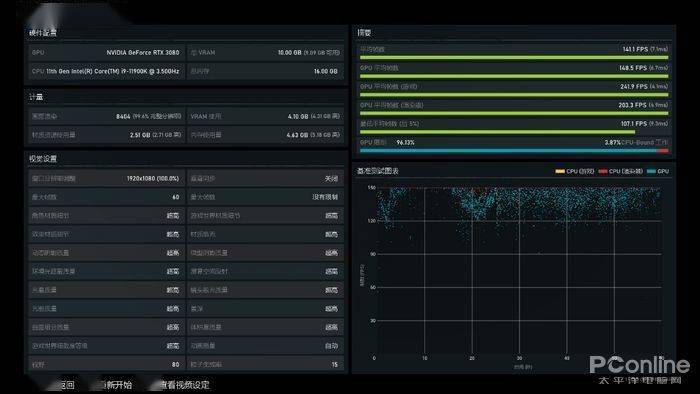The image size is (700, 394).
Task: Click the 16.00 GB memory value
Action: (x=325, y=71)
